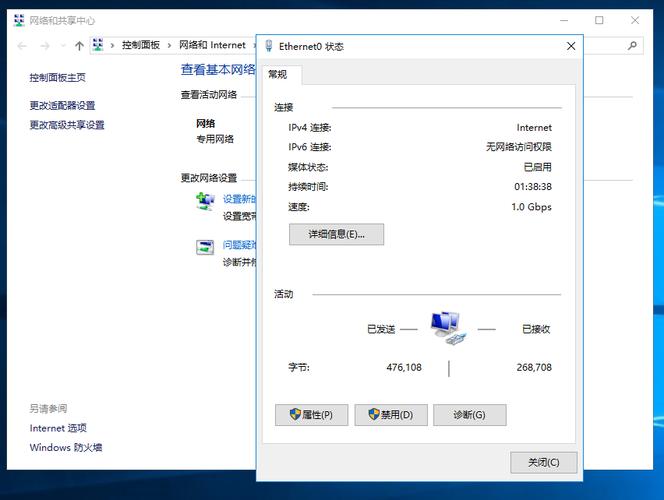This screenshot has width=664, height=500.
Task: Go forward with the forward arrow
Action: click(45, 46)
